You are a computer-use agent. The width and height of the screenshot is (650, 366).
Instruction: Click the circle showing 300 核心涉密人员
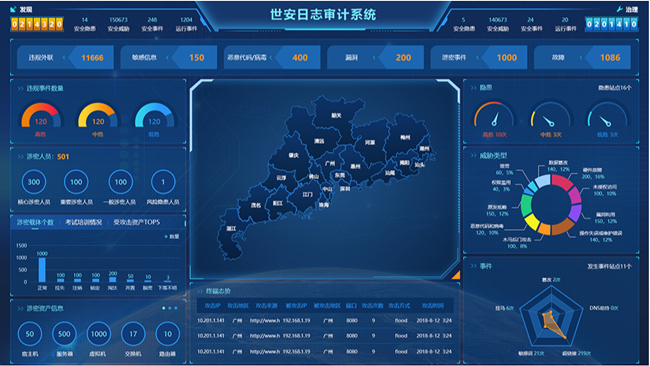34,182
